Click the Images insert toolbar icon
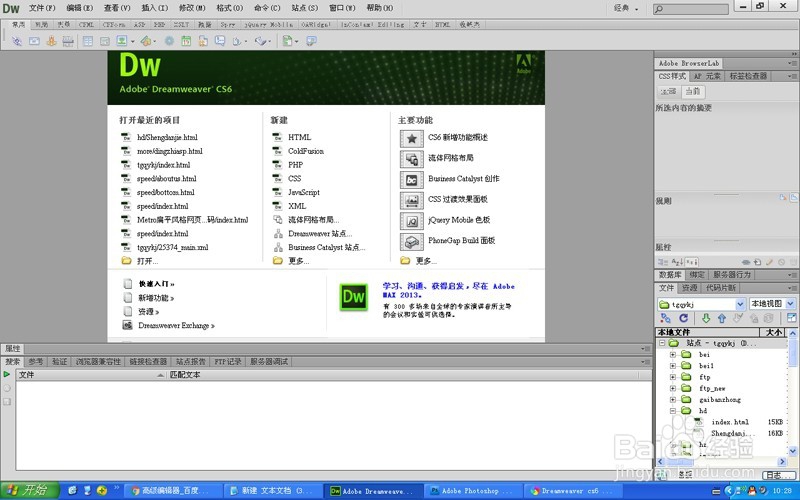The width and height of the screenshot is (800, 500). pos(121,41)
